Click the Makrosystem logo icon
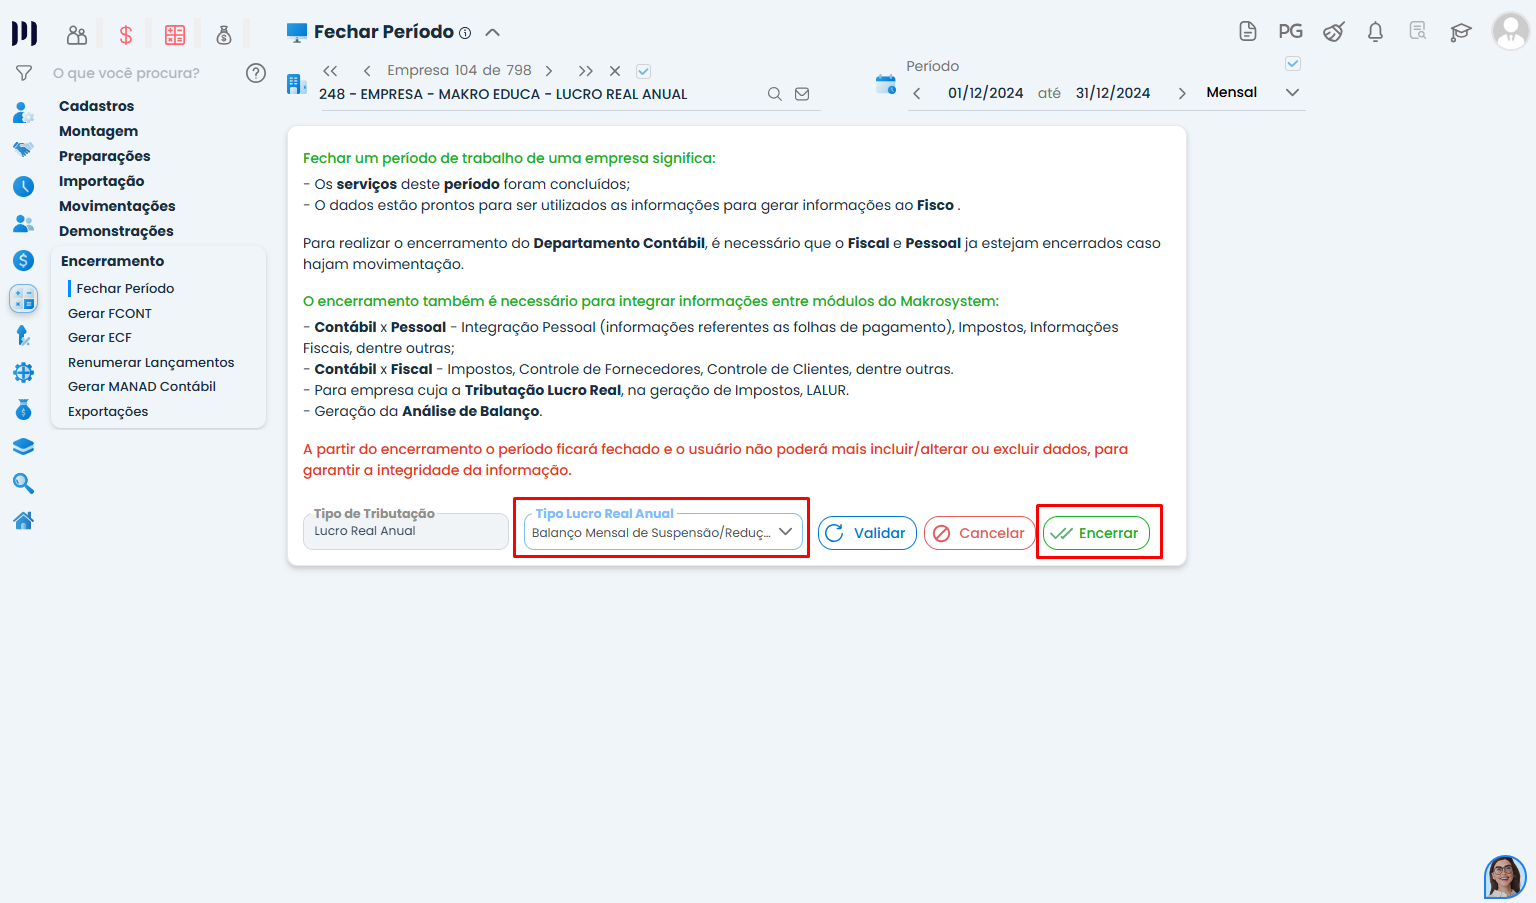Screen dimensions: 1536x903 coord(24,33)
